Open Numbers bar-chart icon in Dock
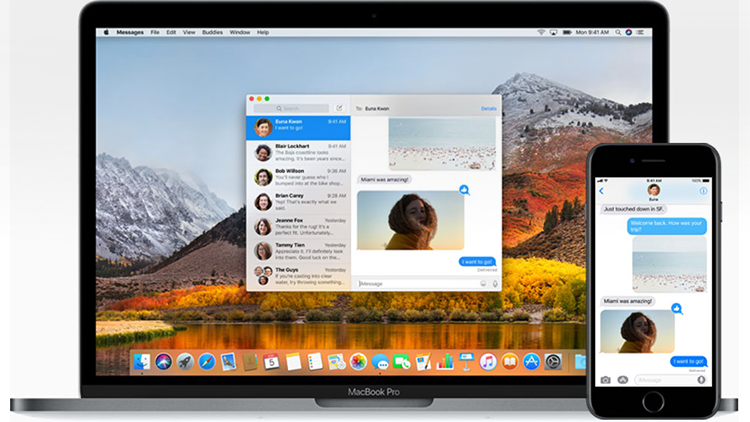750x422 pixels. 445,362
